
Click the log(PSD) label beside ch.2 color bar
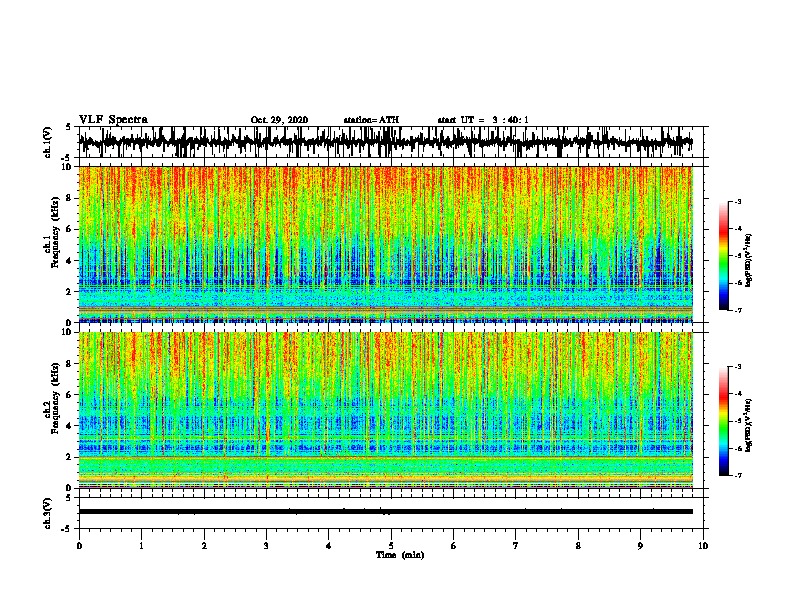click(x=748, y=425)
